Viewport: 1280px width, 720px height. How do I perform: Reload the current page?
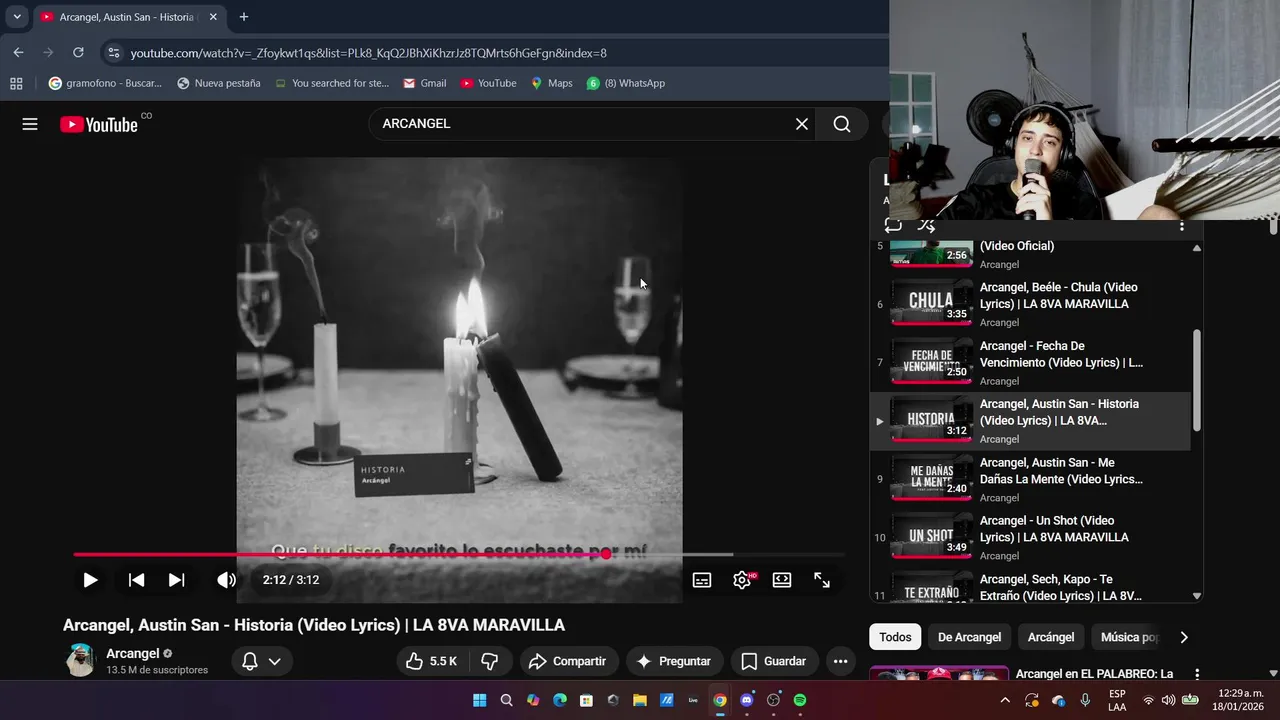tap(78, 52)
